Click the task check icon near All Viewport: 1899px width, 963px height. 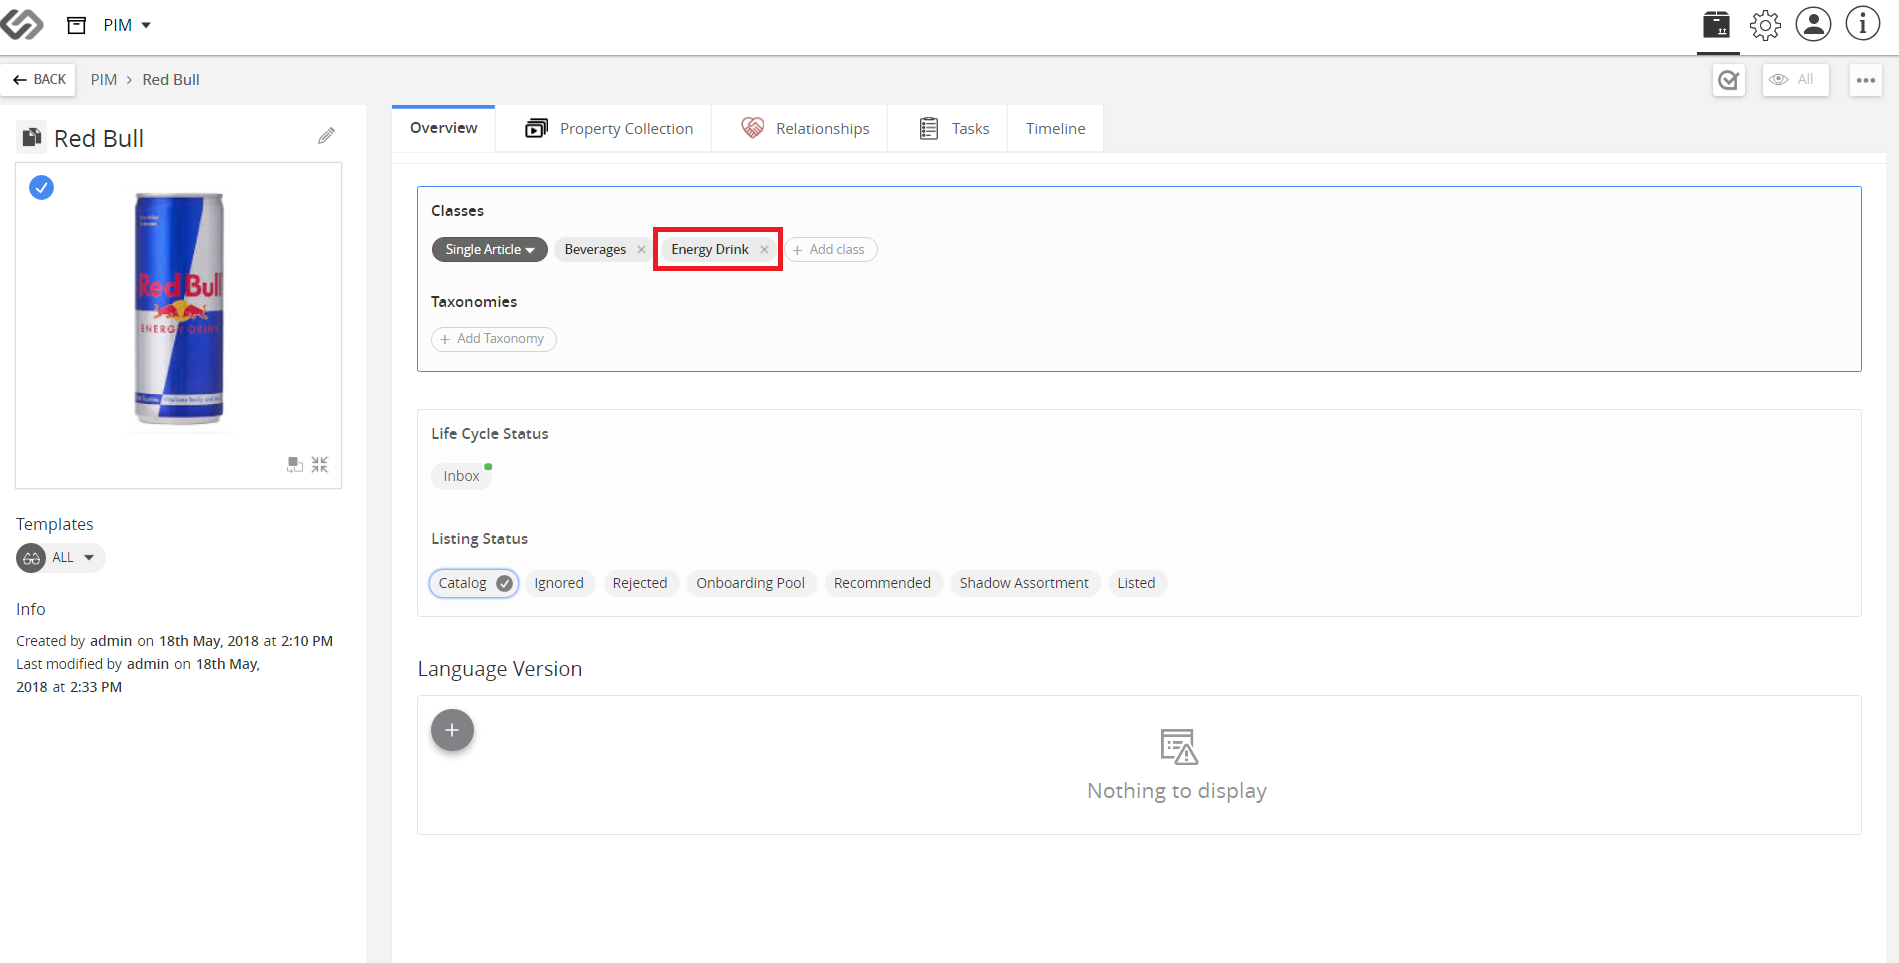click(1729, 80)
